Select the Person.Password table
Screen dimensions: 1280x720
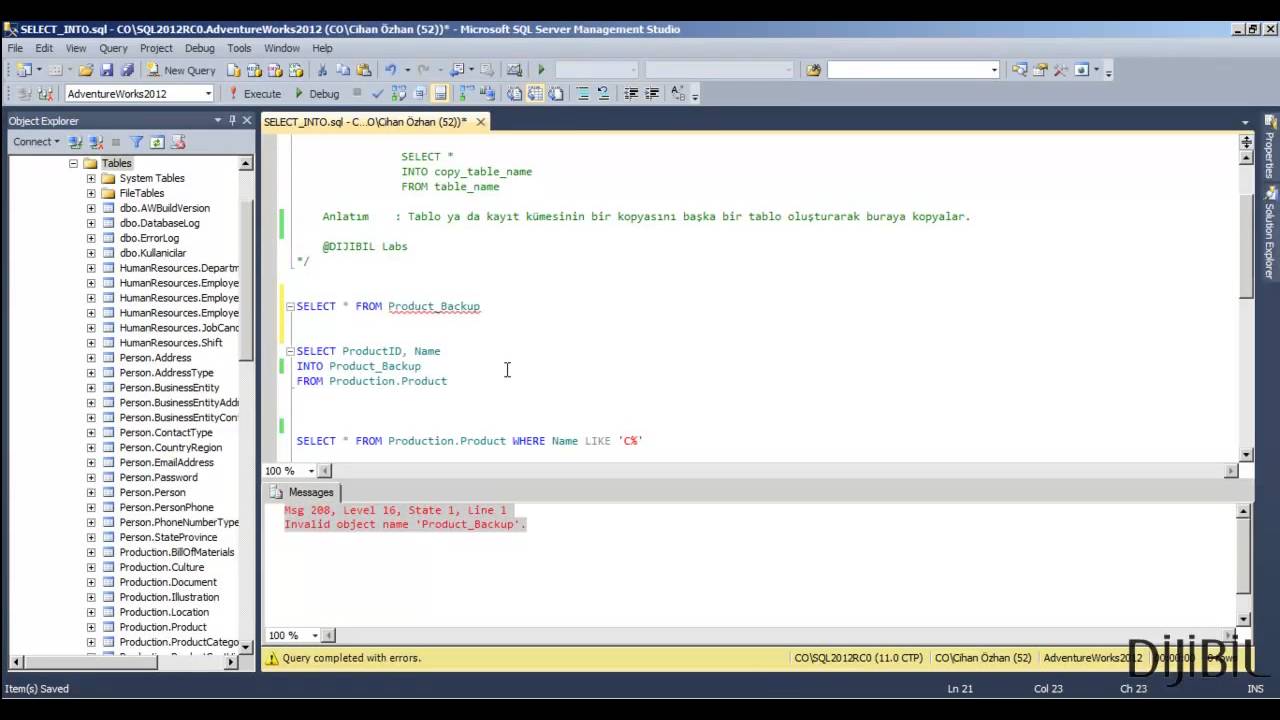click(158, 477)
